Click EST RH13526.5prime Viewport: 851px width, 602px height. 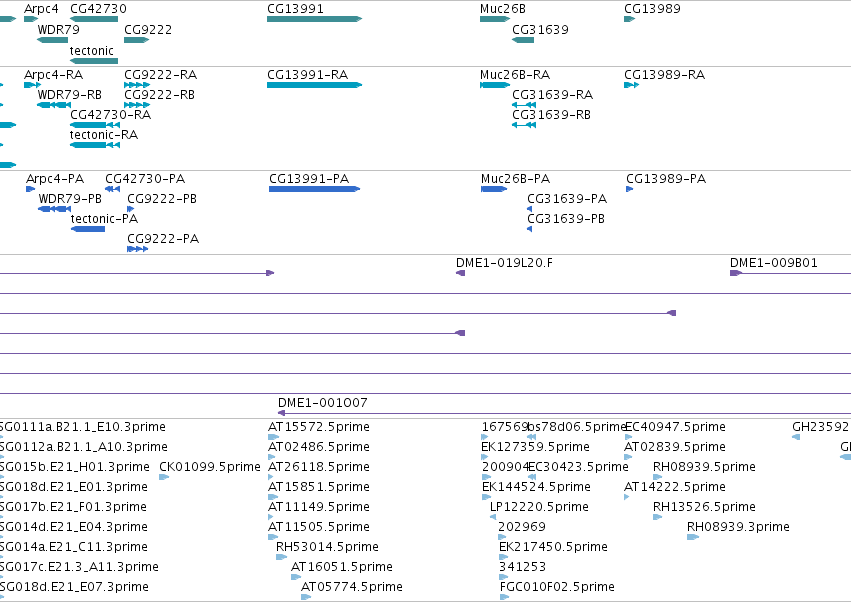pyautogui.click(x=704, y=507)
